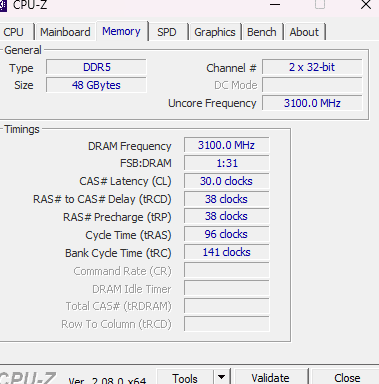Click the memory Type value DDR5
This screenshot has height=384, width=379.
96,67
